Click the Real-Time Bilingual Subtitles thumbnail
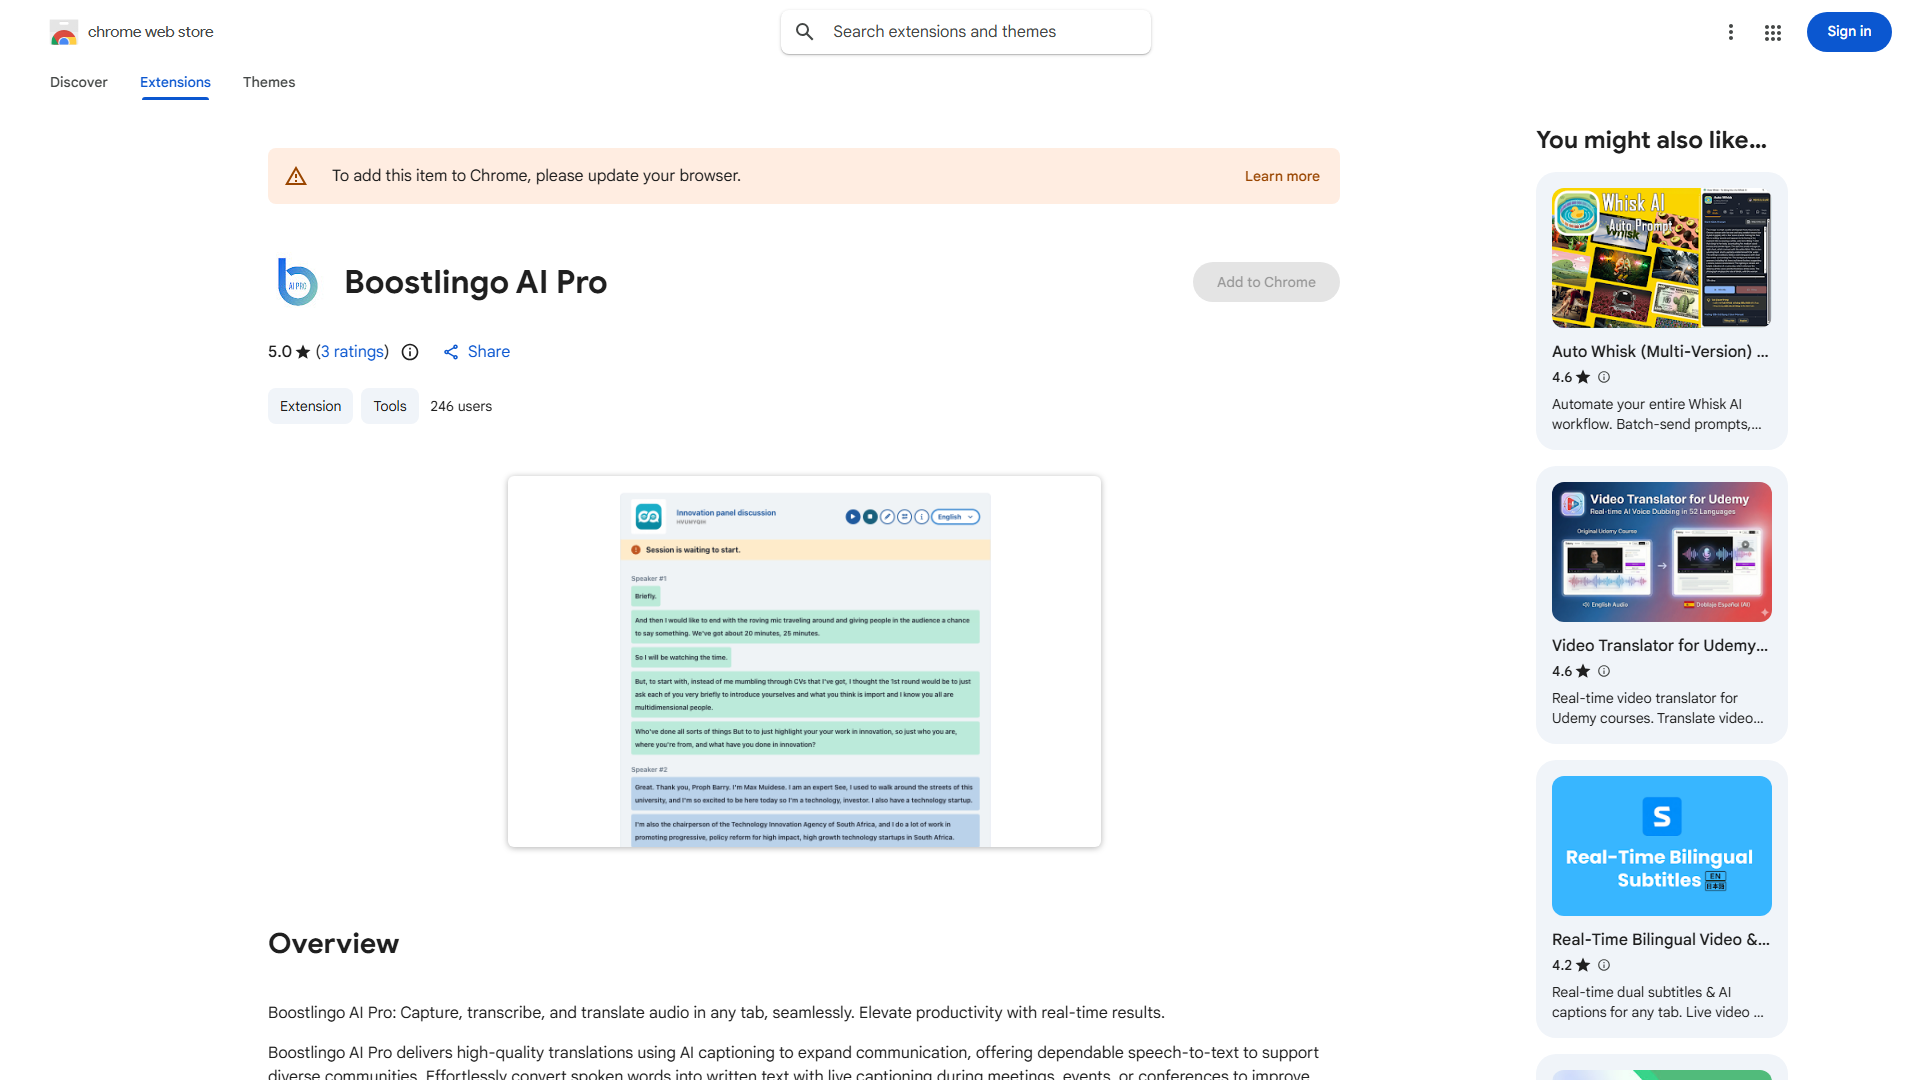1920x1080 pixels. 1660,845
